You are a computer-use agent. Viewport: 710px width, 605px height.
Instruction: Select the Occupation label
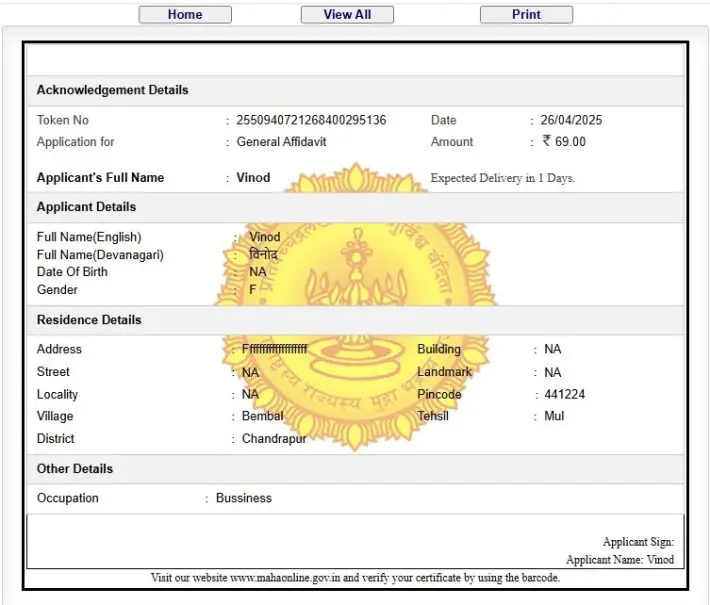[67, 498]
